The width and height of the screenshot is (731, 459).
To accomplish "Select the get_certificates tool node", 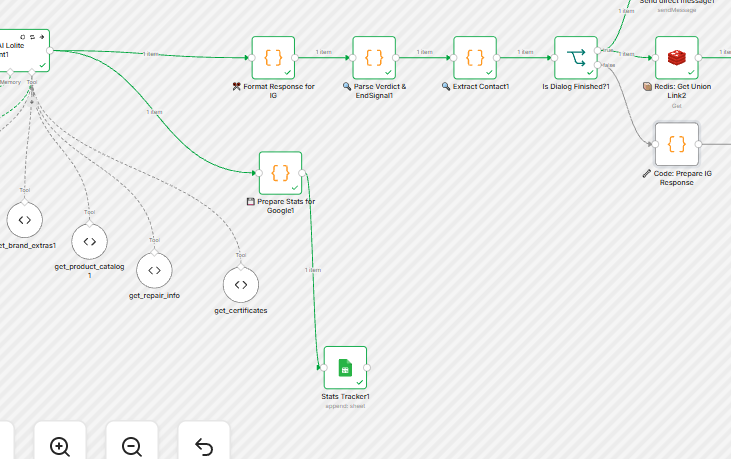I will click(241, 285).
